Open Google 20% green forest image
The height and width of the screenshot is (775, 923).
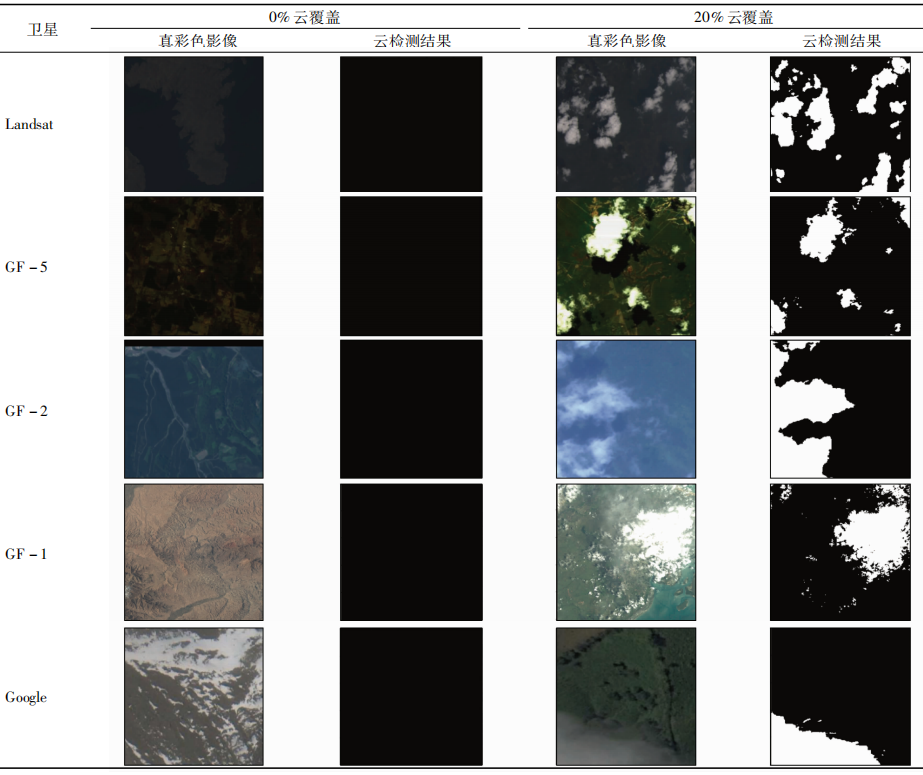click(x=626, y=696)
